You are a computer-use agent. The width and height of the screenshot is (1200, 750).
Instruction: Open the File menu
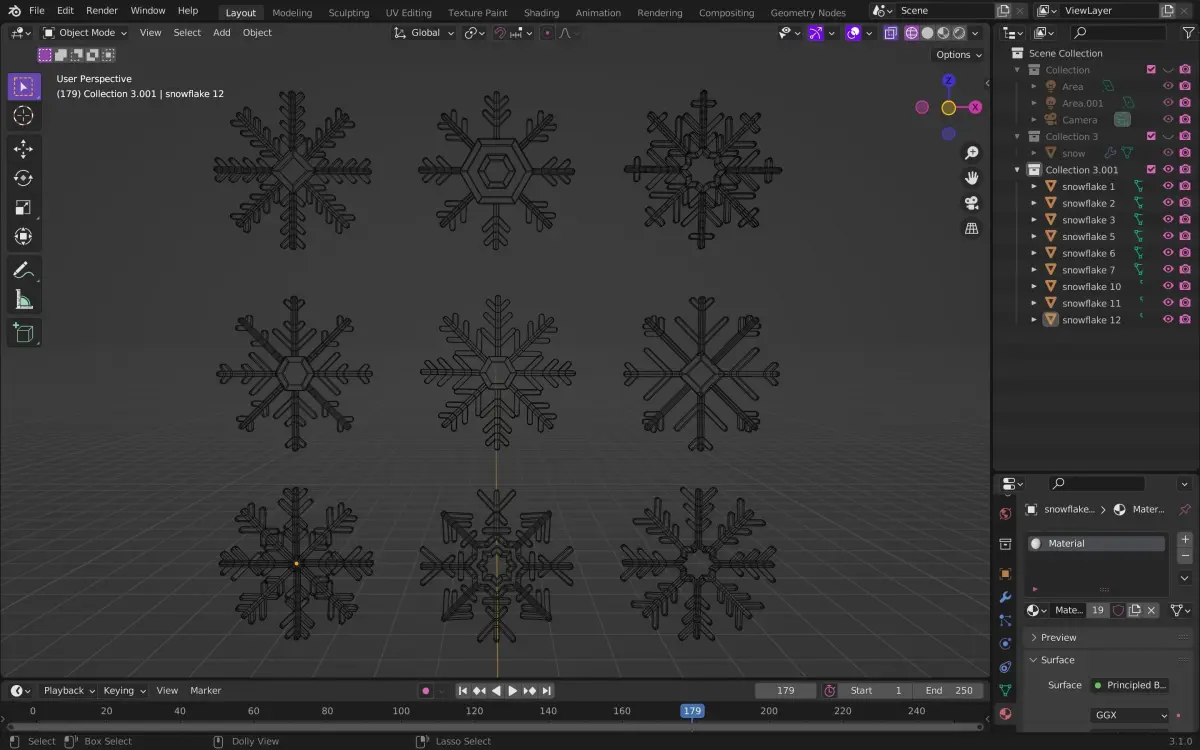(x=37, y=10)
